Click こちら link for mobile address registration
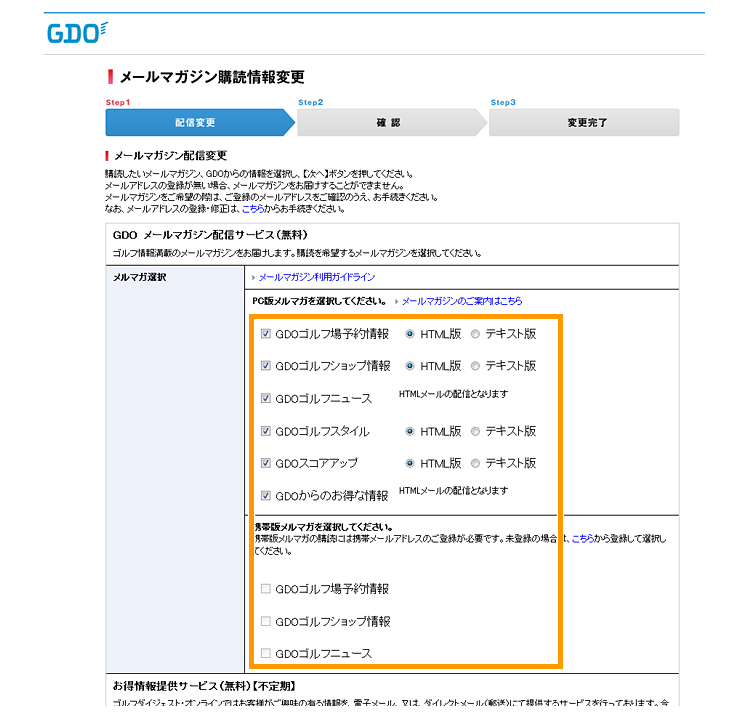This screenshot has height=716, width=730. [582, 539]
